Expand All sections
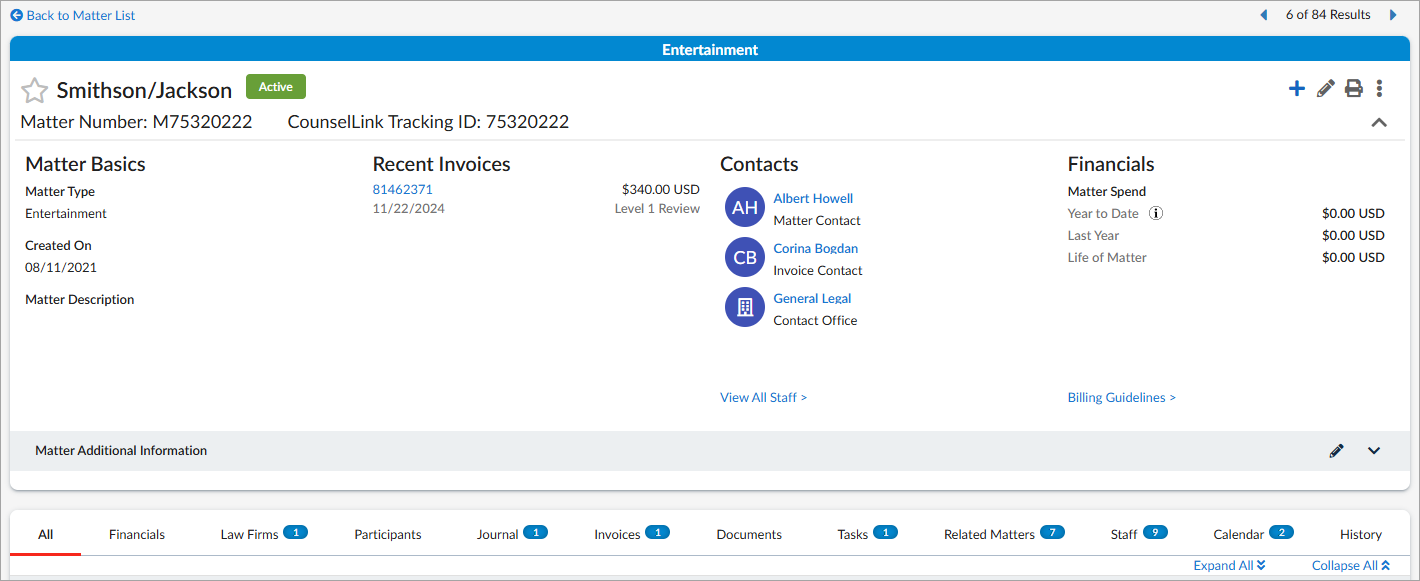 (1229, 565)
